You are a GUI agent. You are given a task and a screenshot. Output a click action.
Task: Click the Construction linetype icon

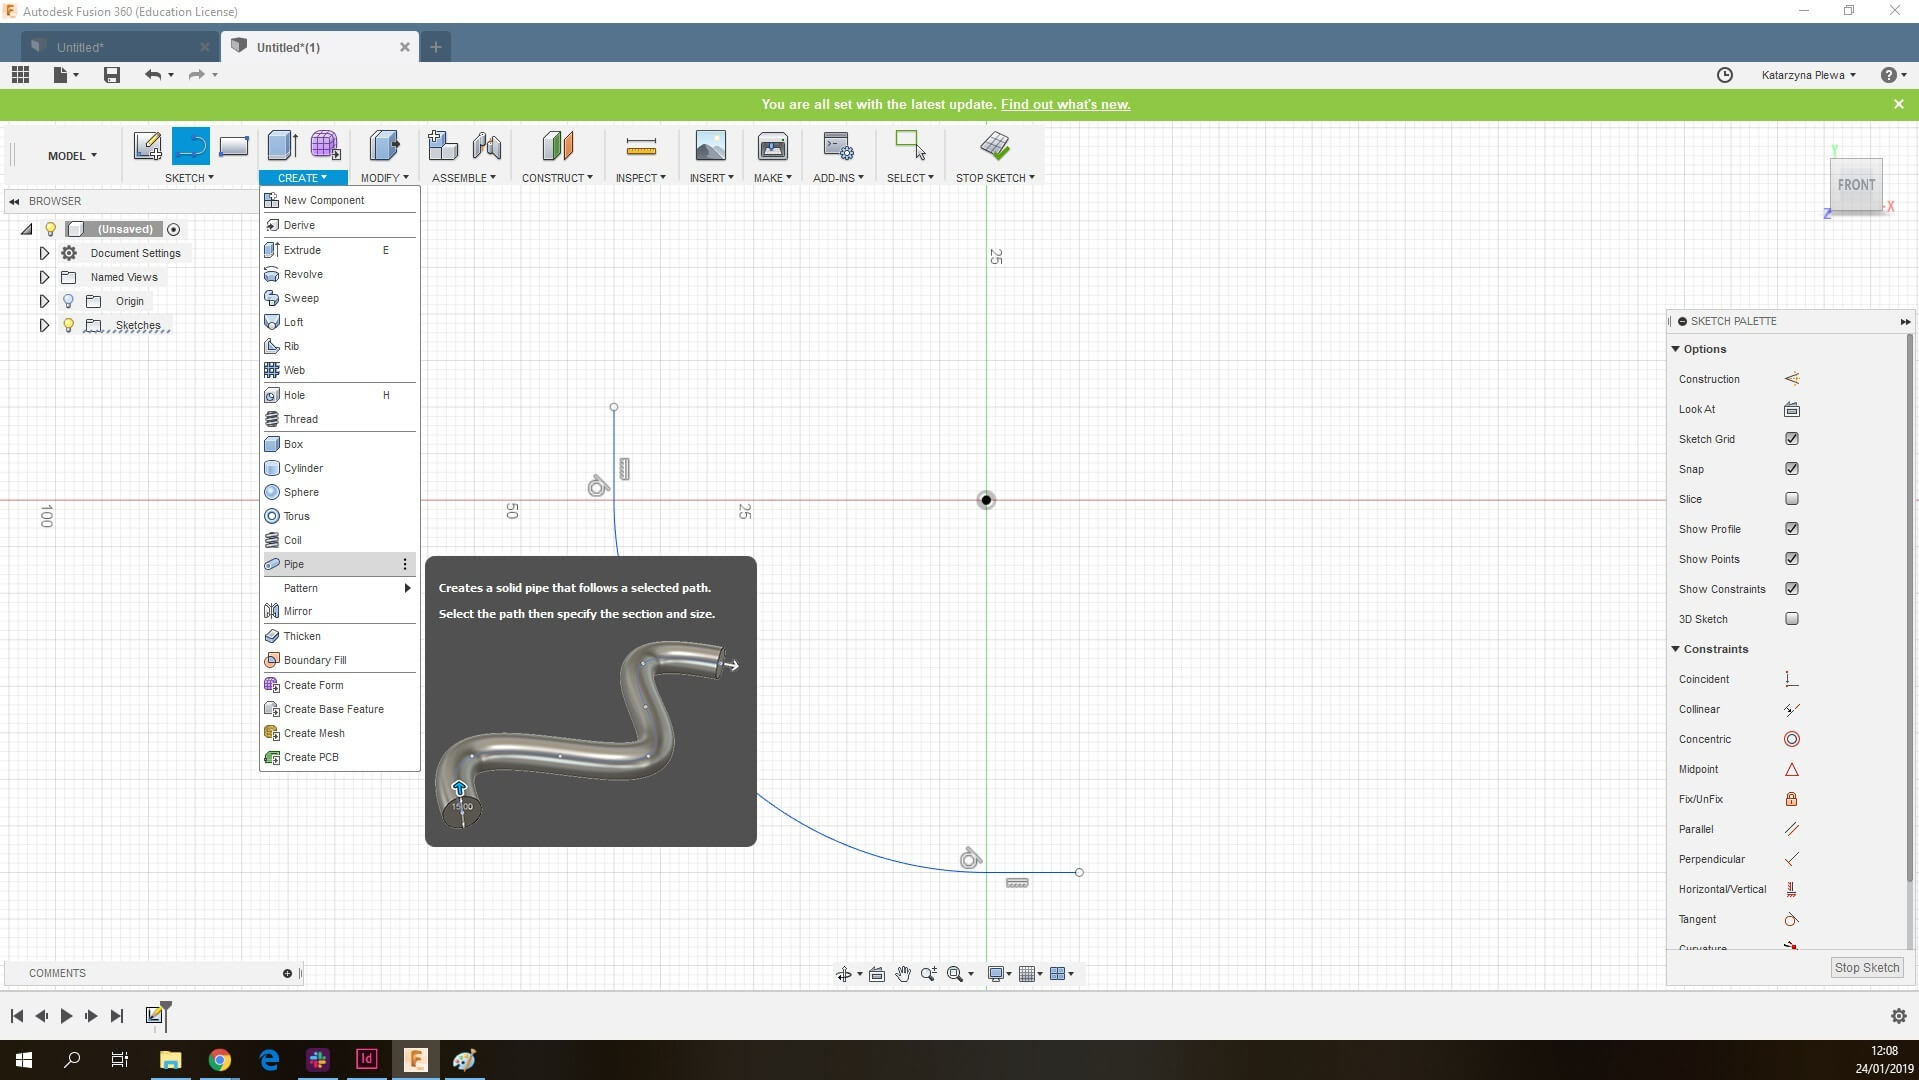click(x=1792, y=379)
